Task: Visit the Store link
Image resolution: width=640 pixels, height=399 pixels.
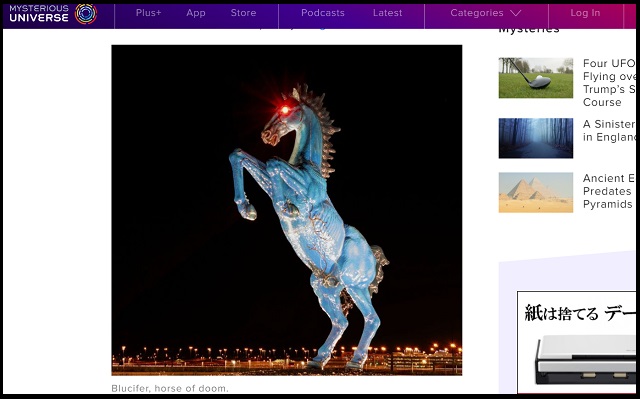Action: point(243,13)
